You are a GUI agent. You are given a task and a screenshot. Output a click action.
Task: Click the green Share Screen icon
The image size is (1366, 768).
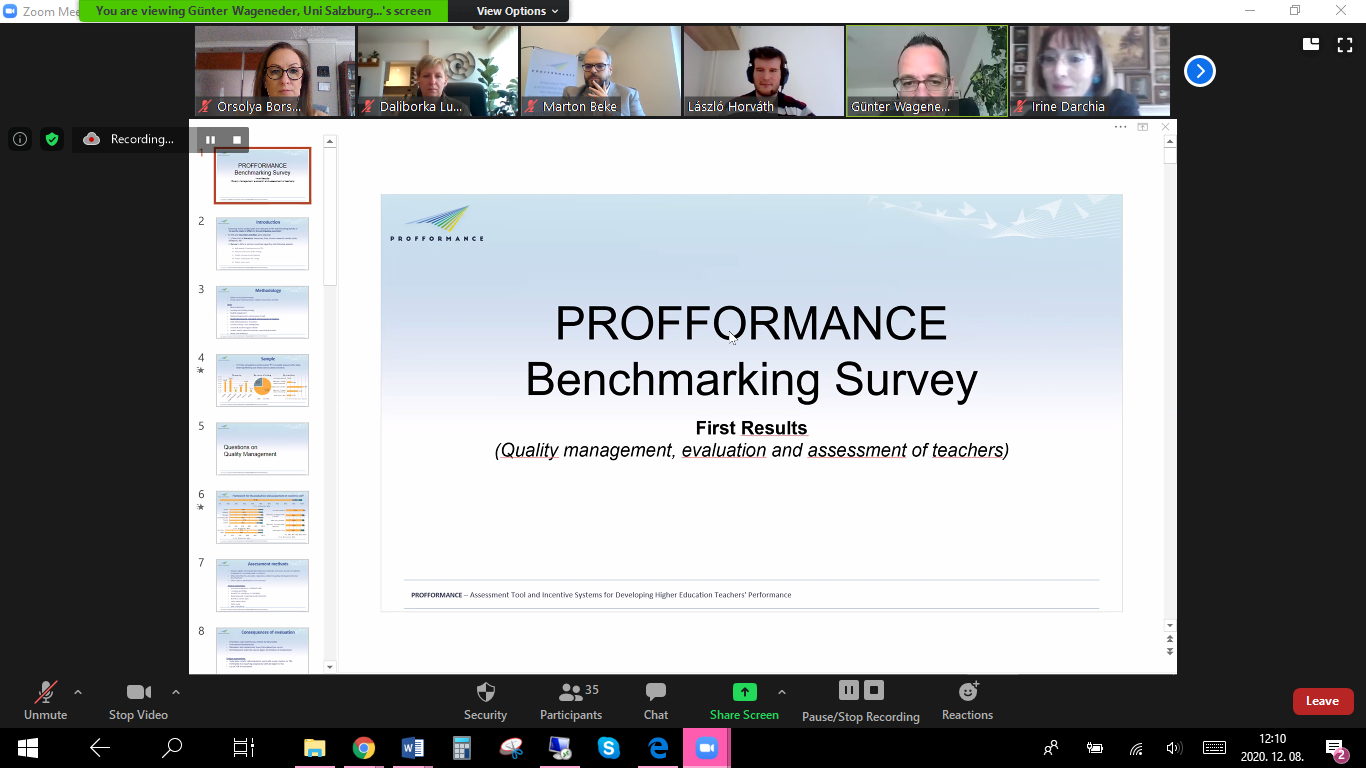click(744, 692)
